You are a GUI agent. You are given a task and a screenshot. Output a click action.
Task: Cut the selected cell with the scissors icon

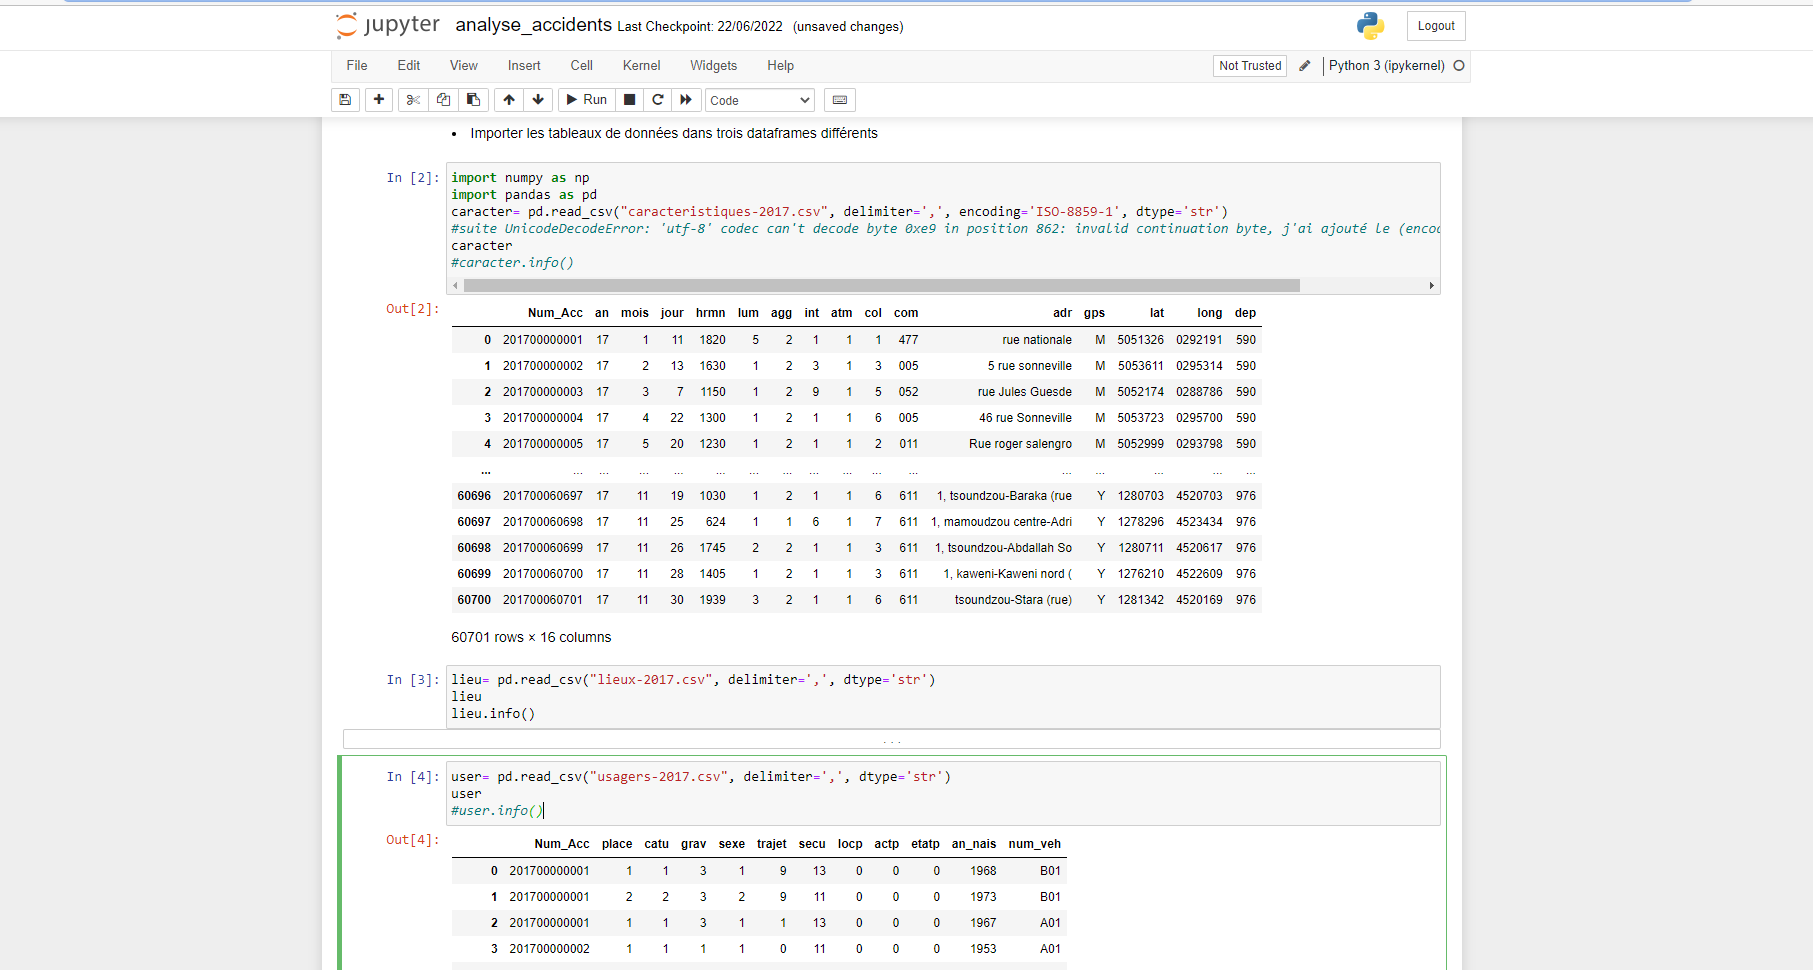[413, 100]
